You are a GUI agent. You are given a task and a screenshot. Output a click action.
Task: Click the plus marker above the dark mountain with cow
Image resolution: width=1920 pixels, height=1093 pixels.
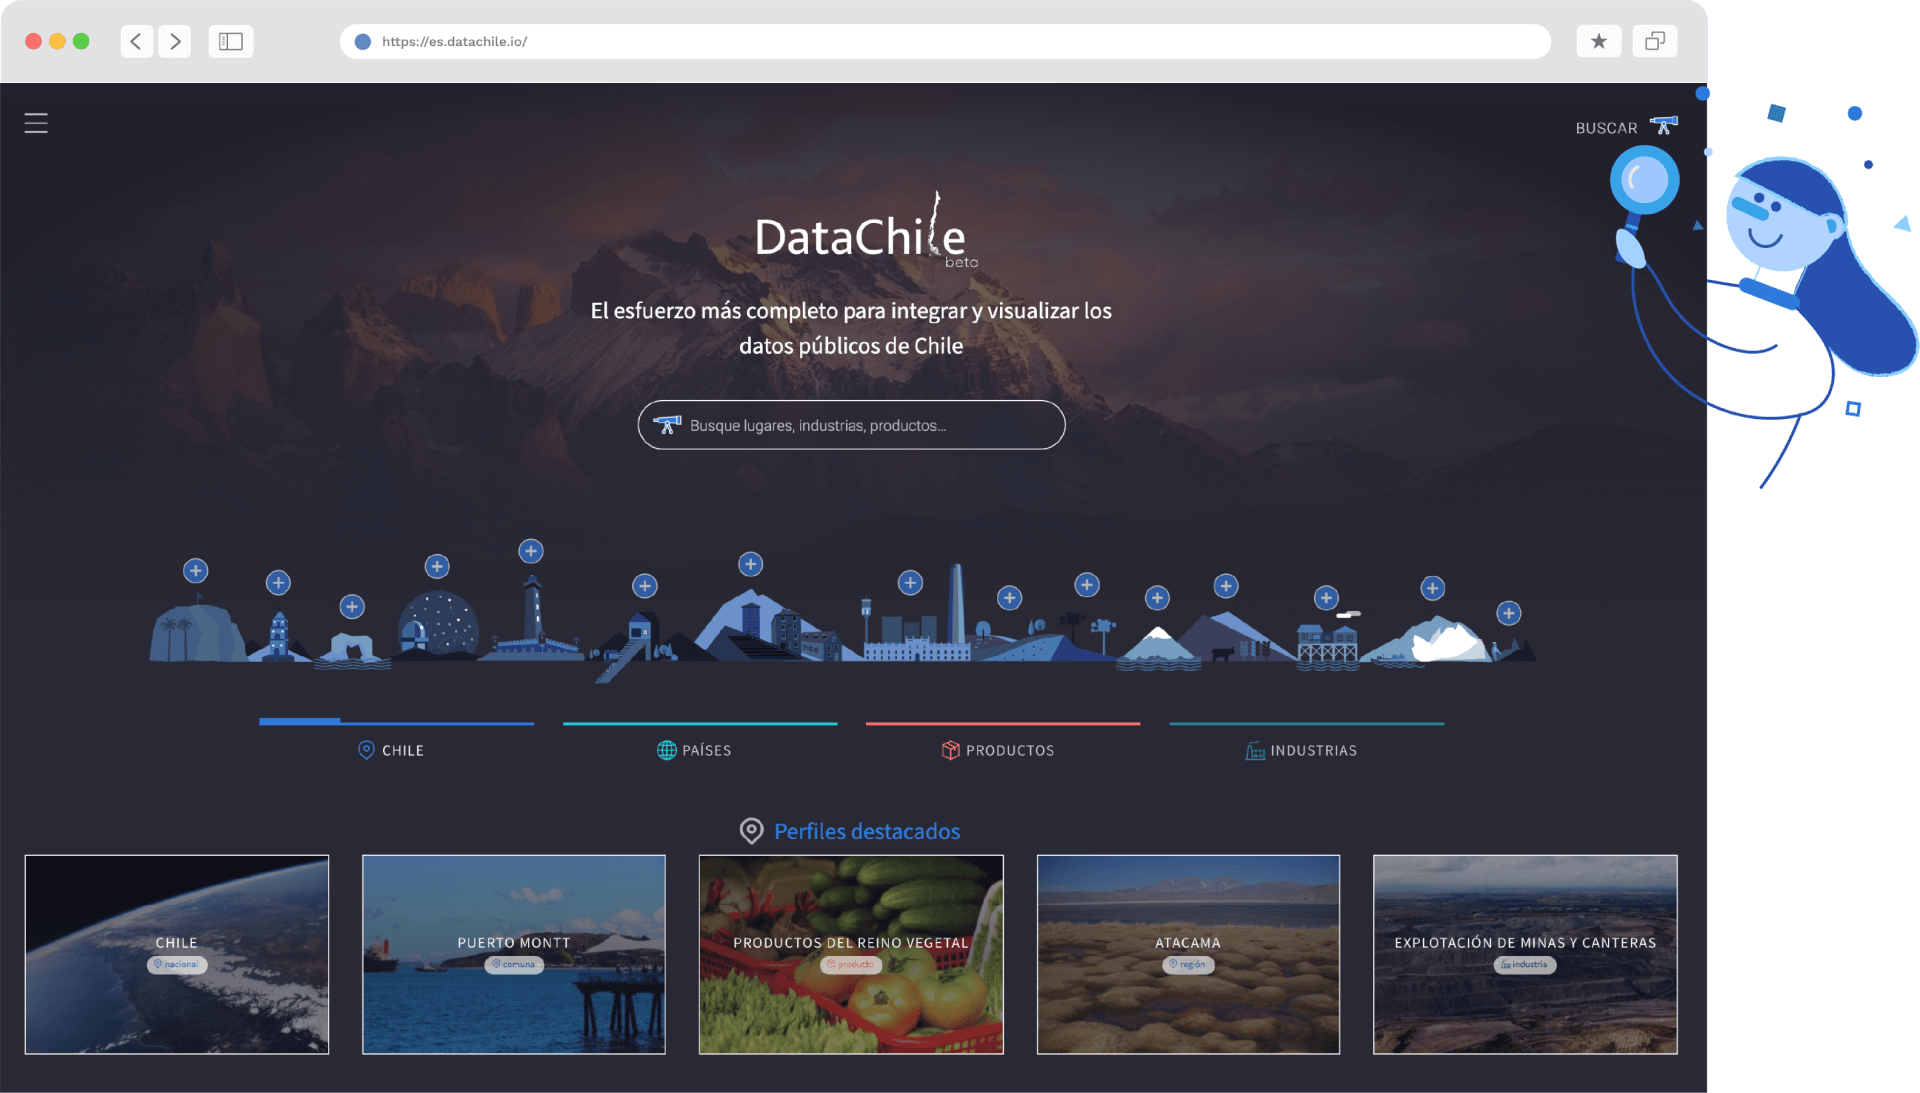pyautogui.click(x=1226, y=586)
